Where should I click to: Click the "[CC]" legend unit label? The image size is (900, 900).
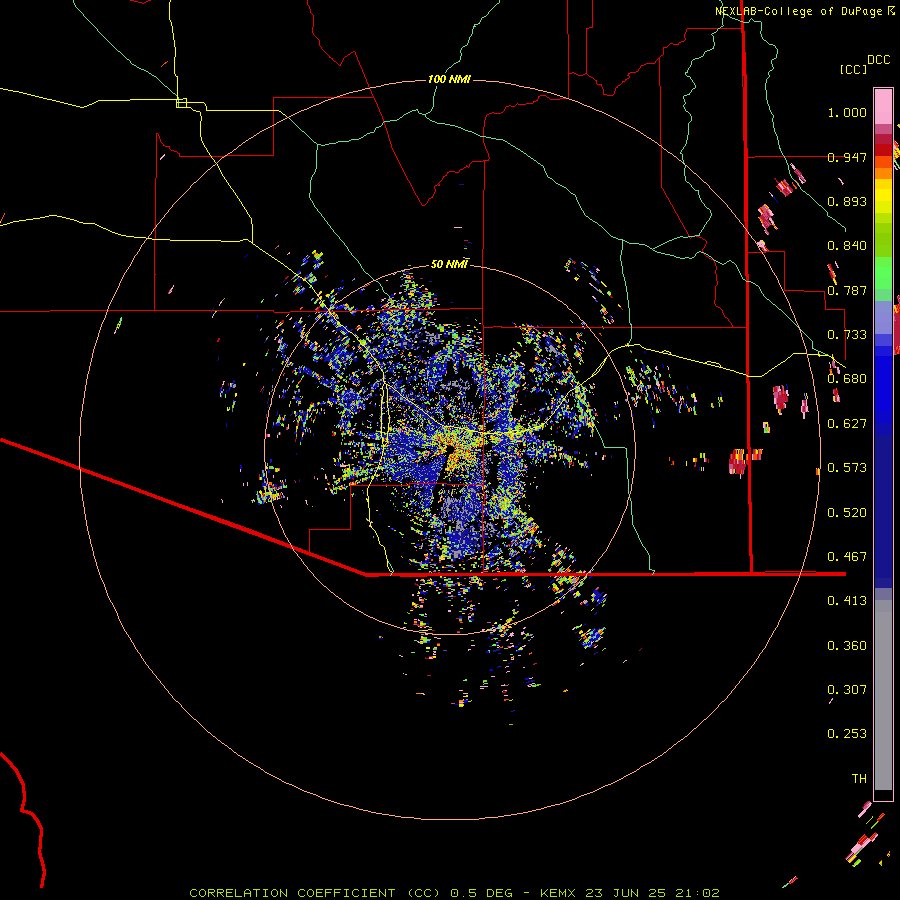pyautogui.click(x=853, y=69)
